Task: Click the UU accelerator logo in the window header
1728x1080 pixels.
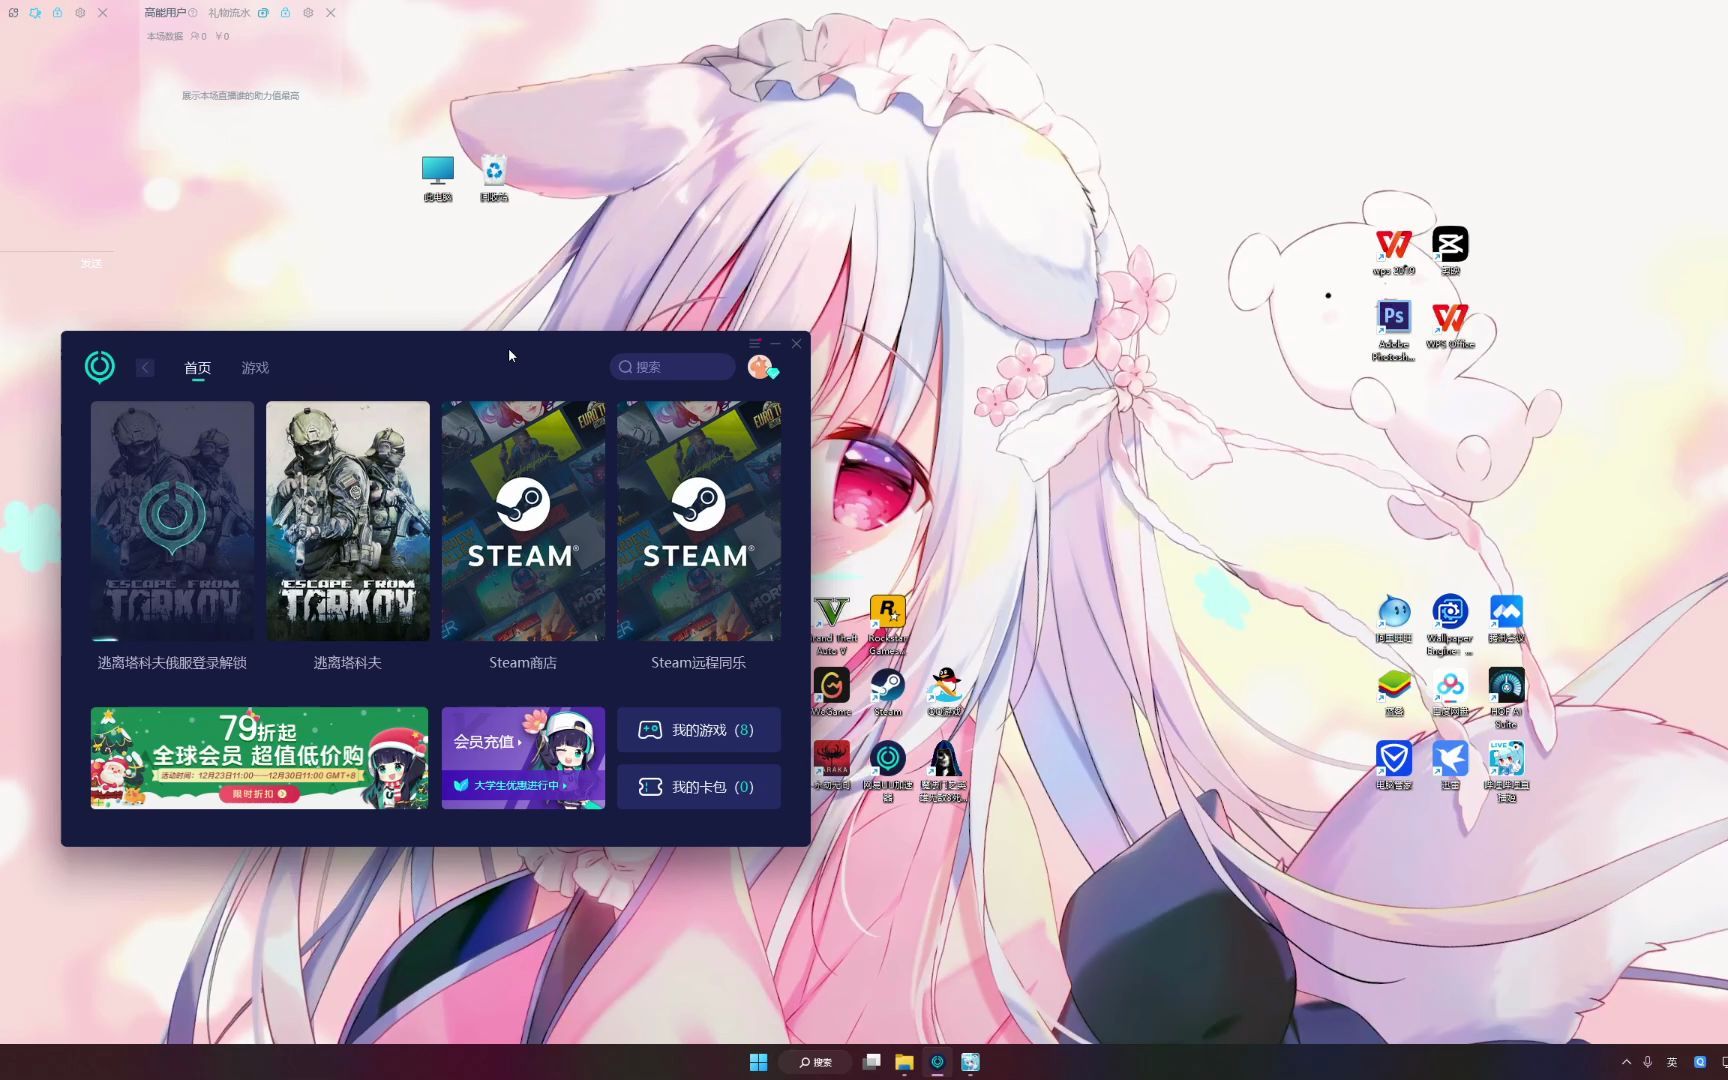Action: 100,367
